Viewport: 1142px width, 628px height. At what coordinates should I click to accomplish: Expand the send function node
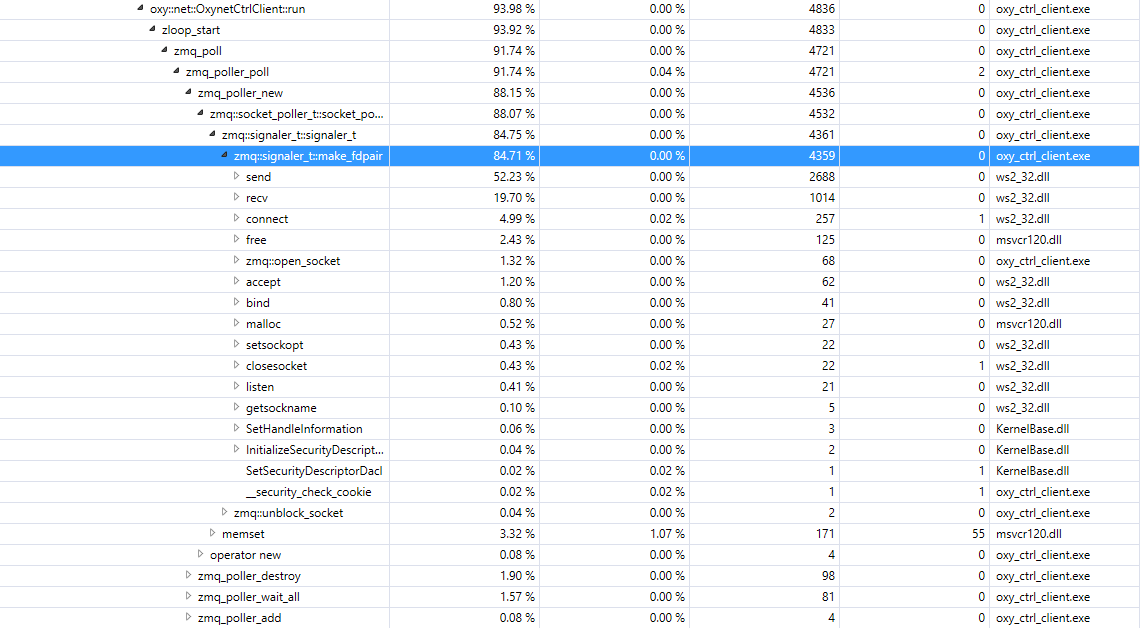click(x=237, y=177)
